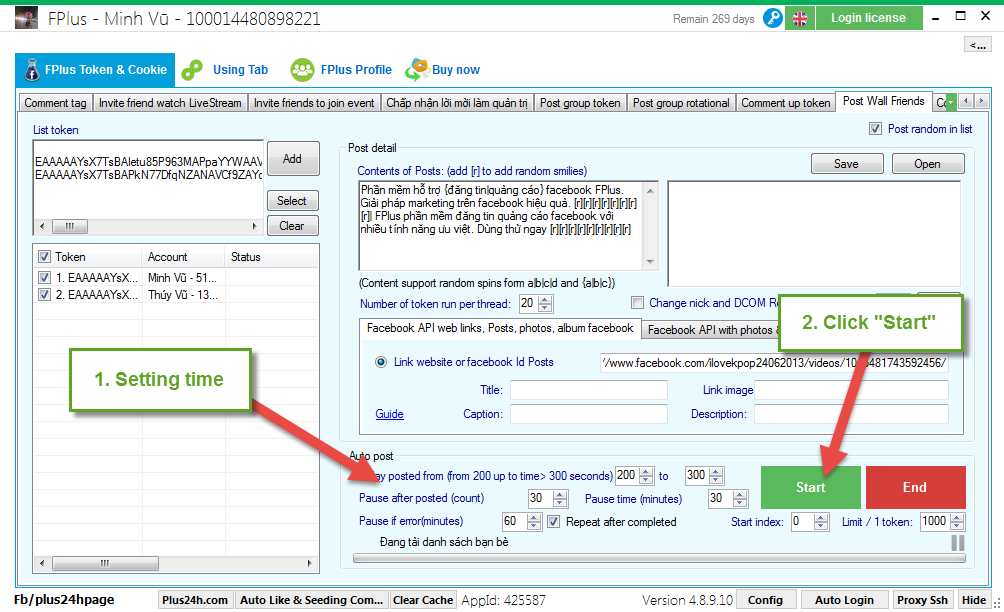Open saved post content
This screenshot has height=612, width=1004.
click(x=927, y=164)
